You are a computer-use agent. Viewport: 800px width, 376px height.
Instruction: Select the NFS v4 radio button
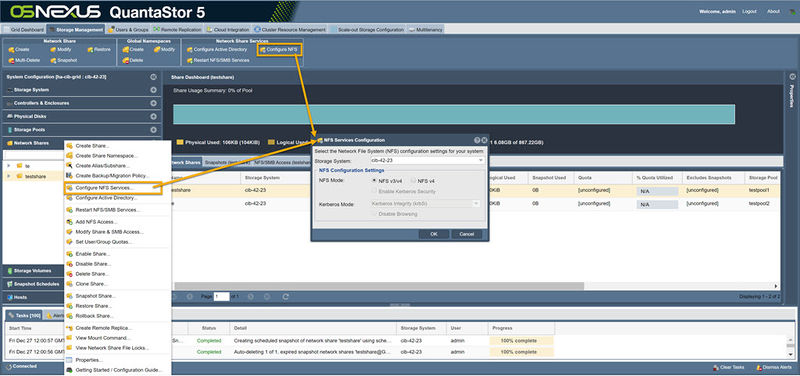[x=413, y=181]
